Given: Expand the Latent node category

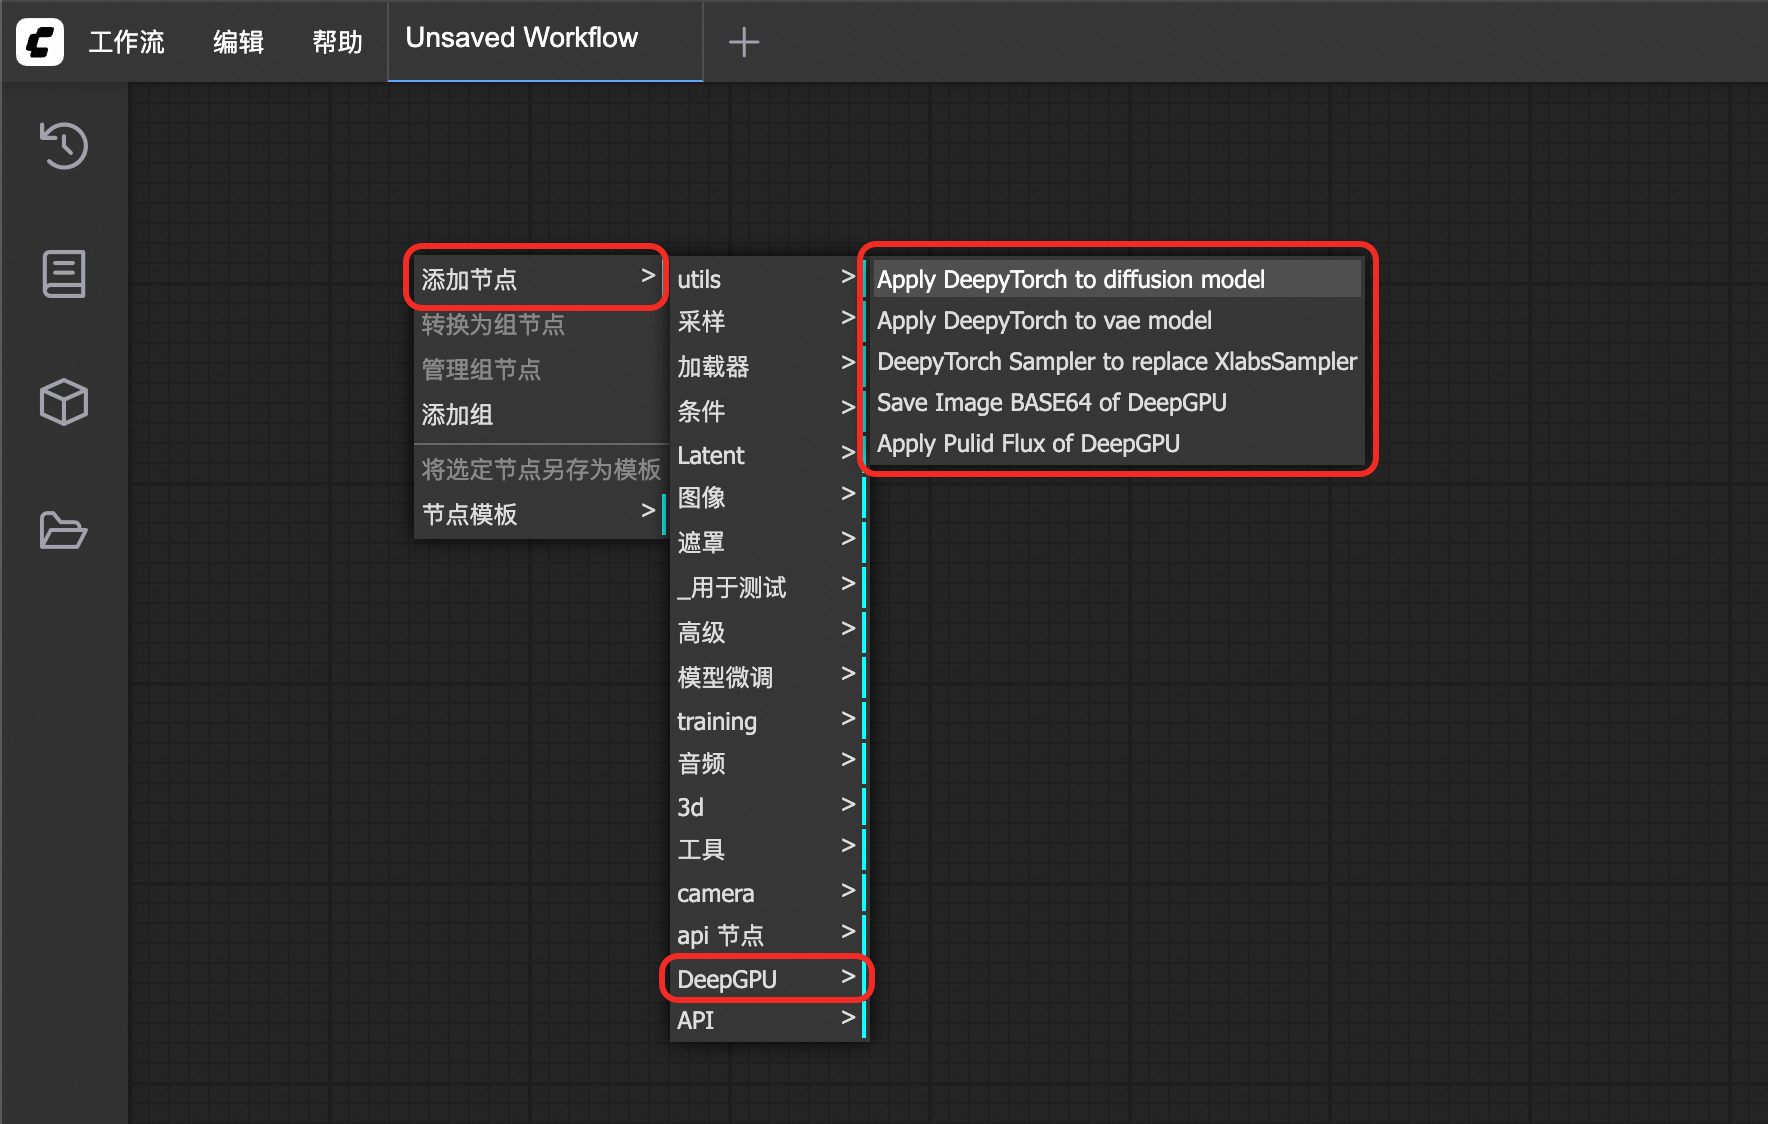Looking at the screenshot, I should click(766, 455).
